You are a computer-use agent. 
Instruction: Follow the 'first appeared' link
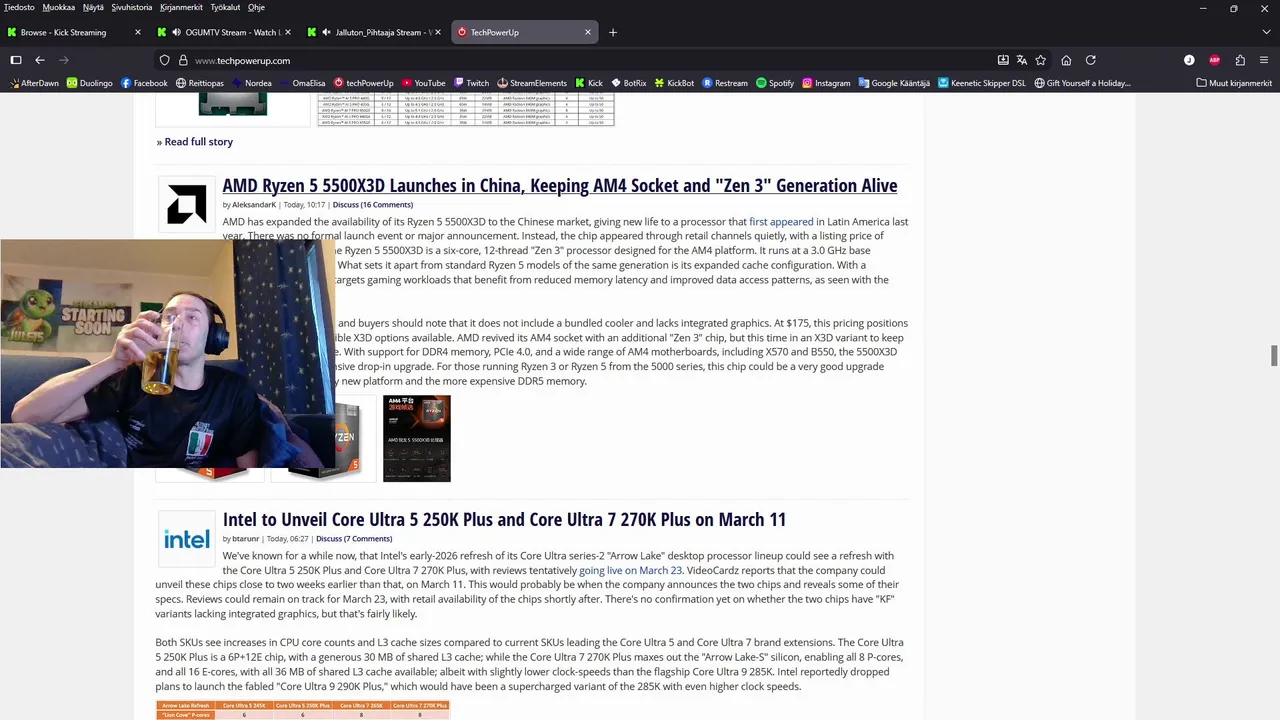pyautogui.click(x=781, y=222)
